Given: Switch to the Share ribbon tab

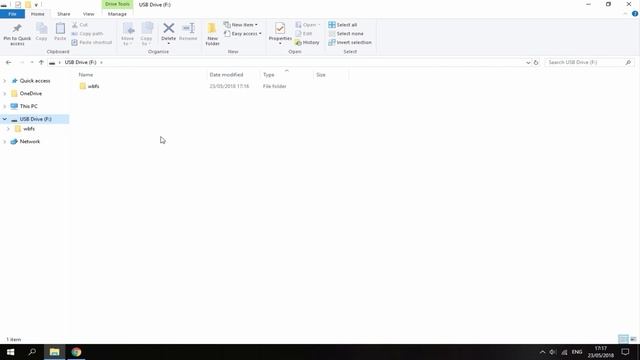Looking at the screenshot, I should [64, 14].
